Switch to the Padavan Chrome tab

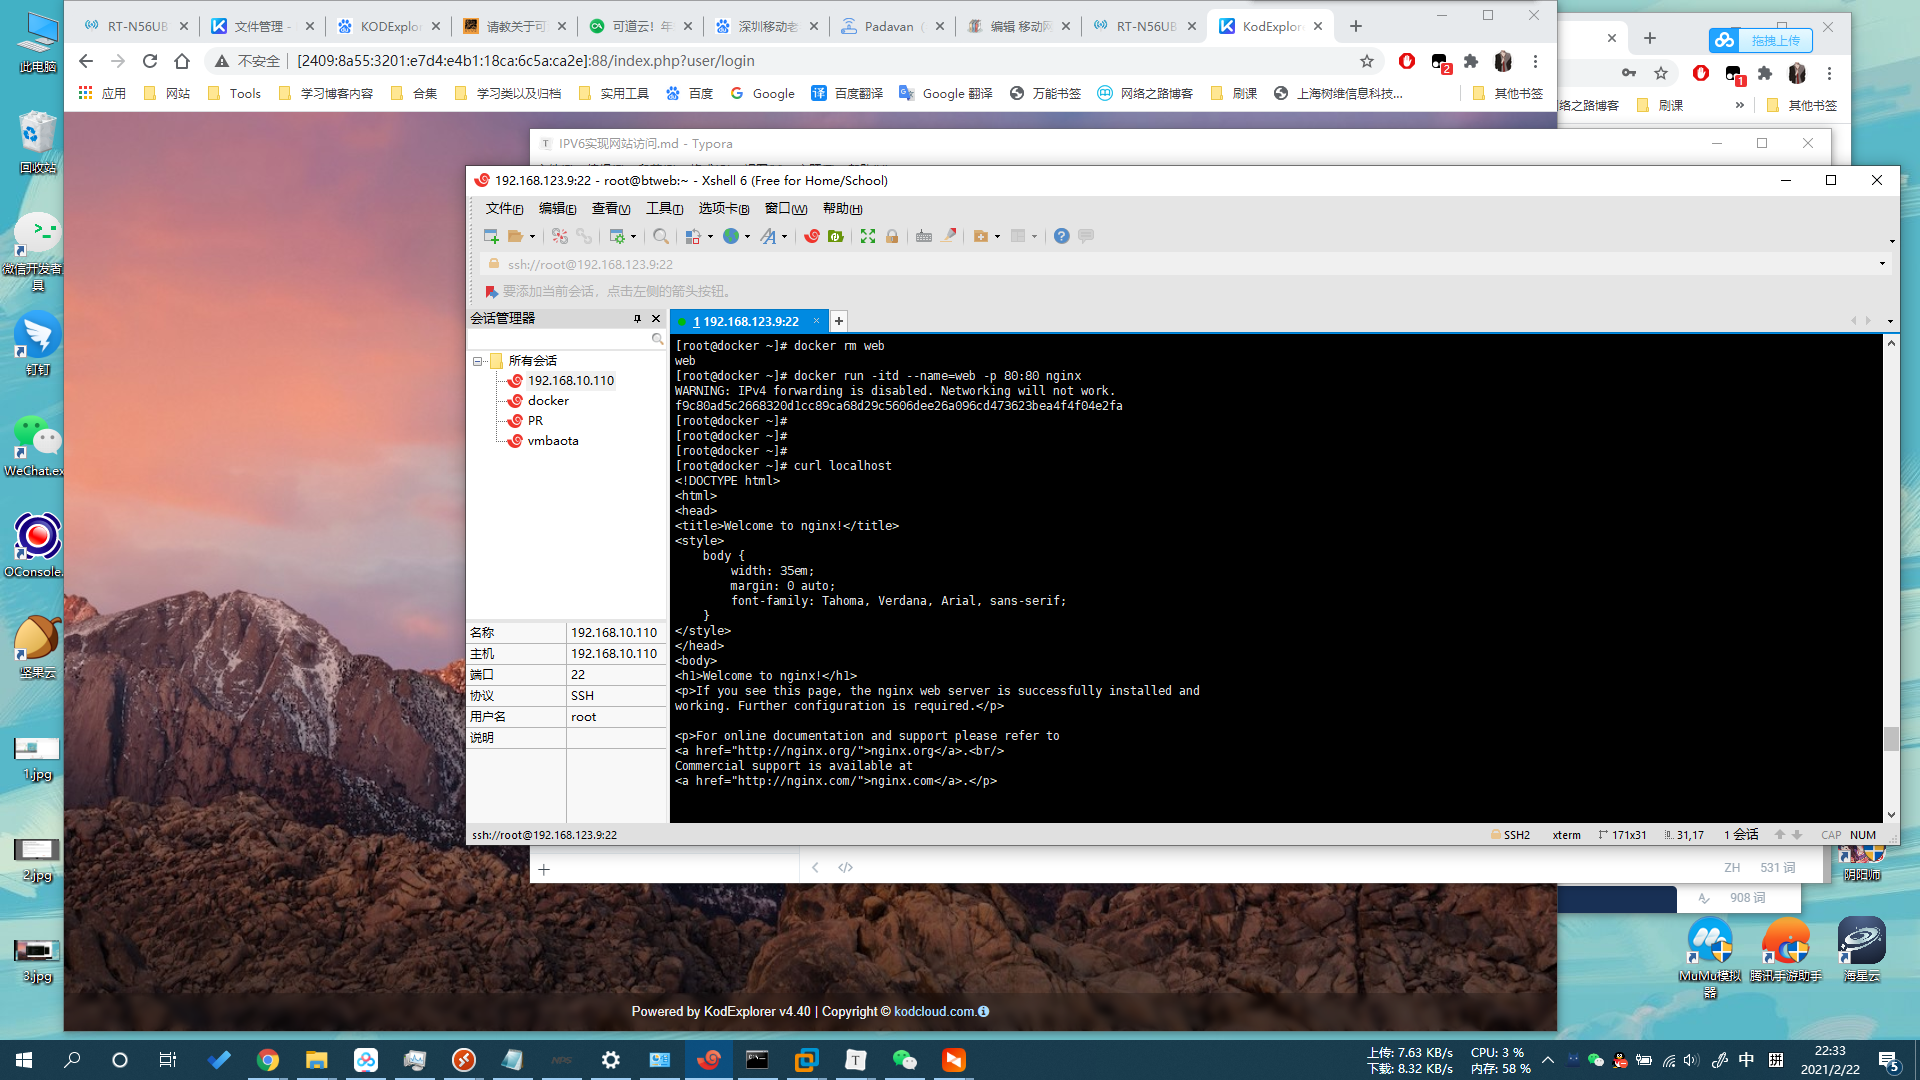tap(892, 26)
